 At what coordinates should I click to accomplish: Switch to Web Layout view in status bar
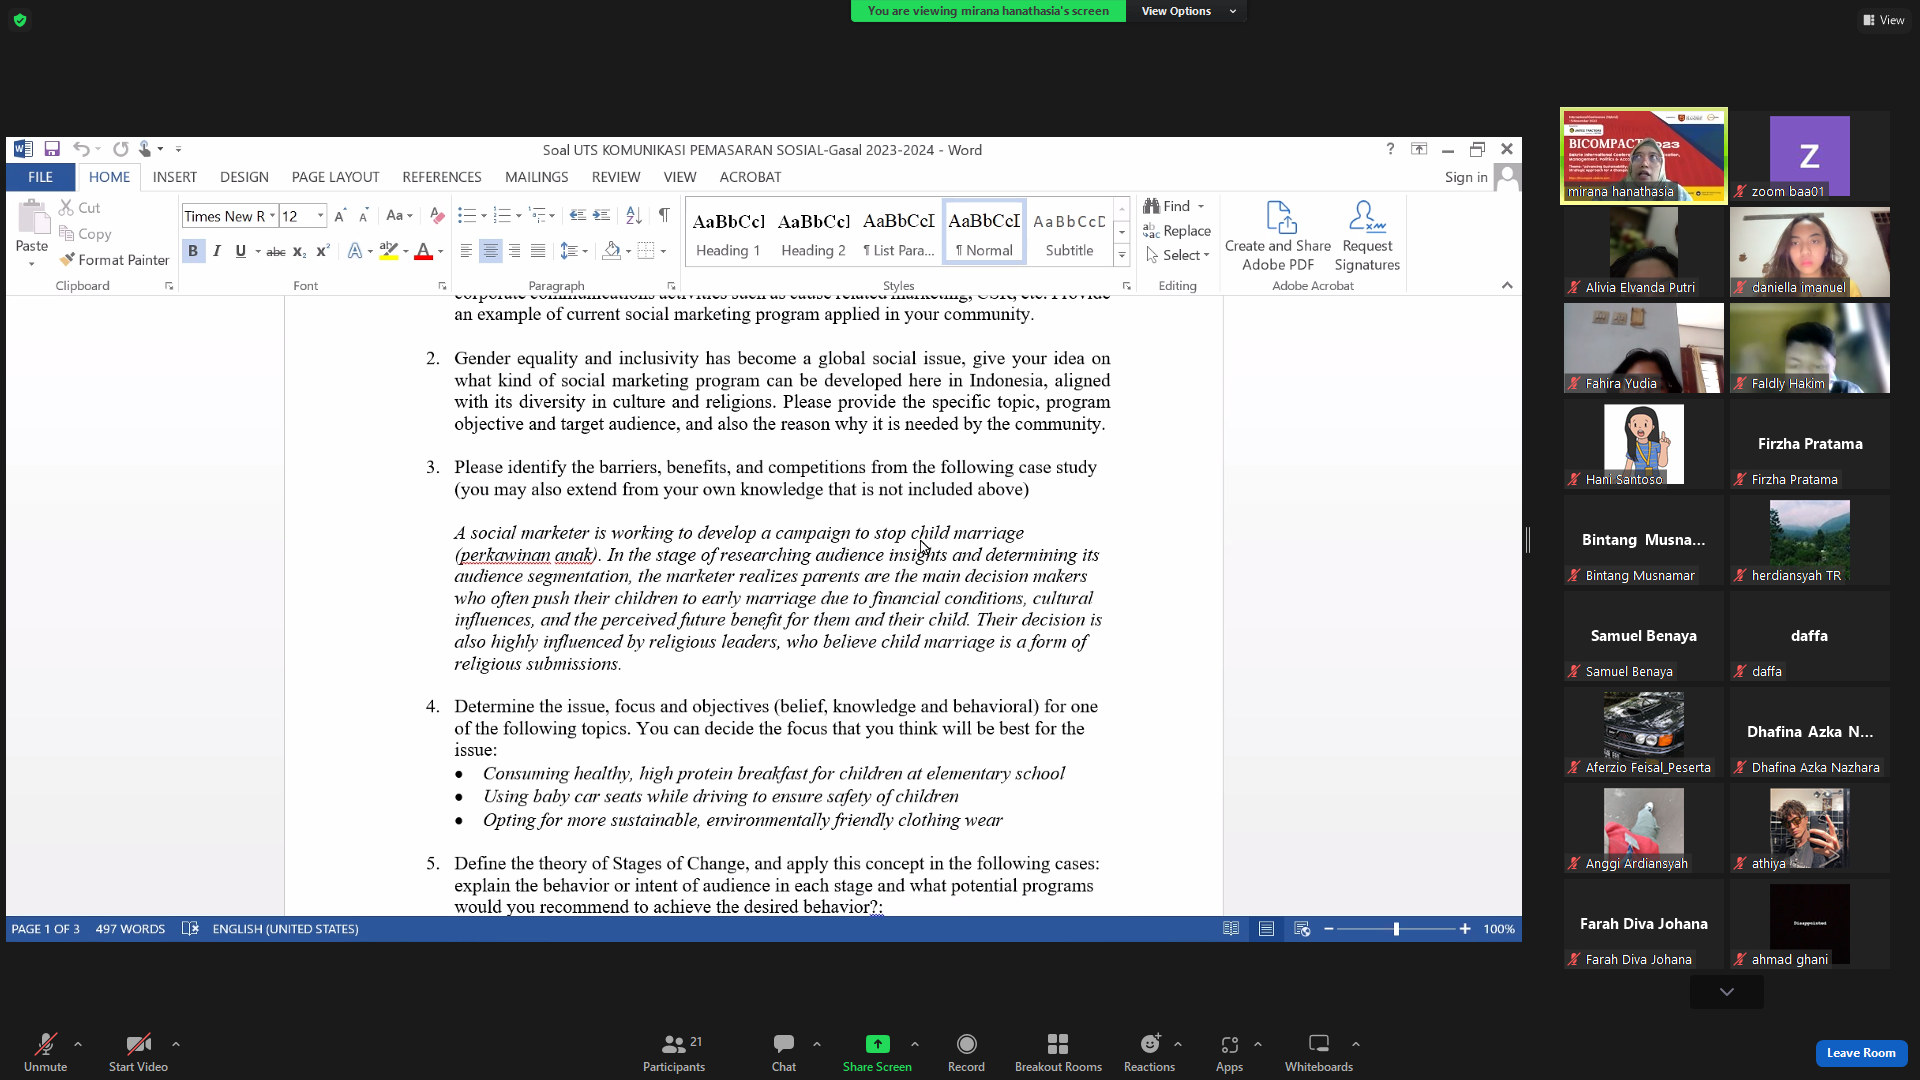tap(1302, 929)
